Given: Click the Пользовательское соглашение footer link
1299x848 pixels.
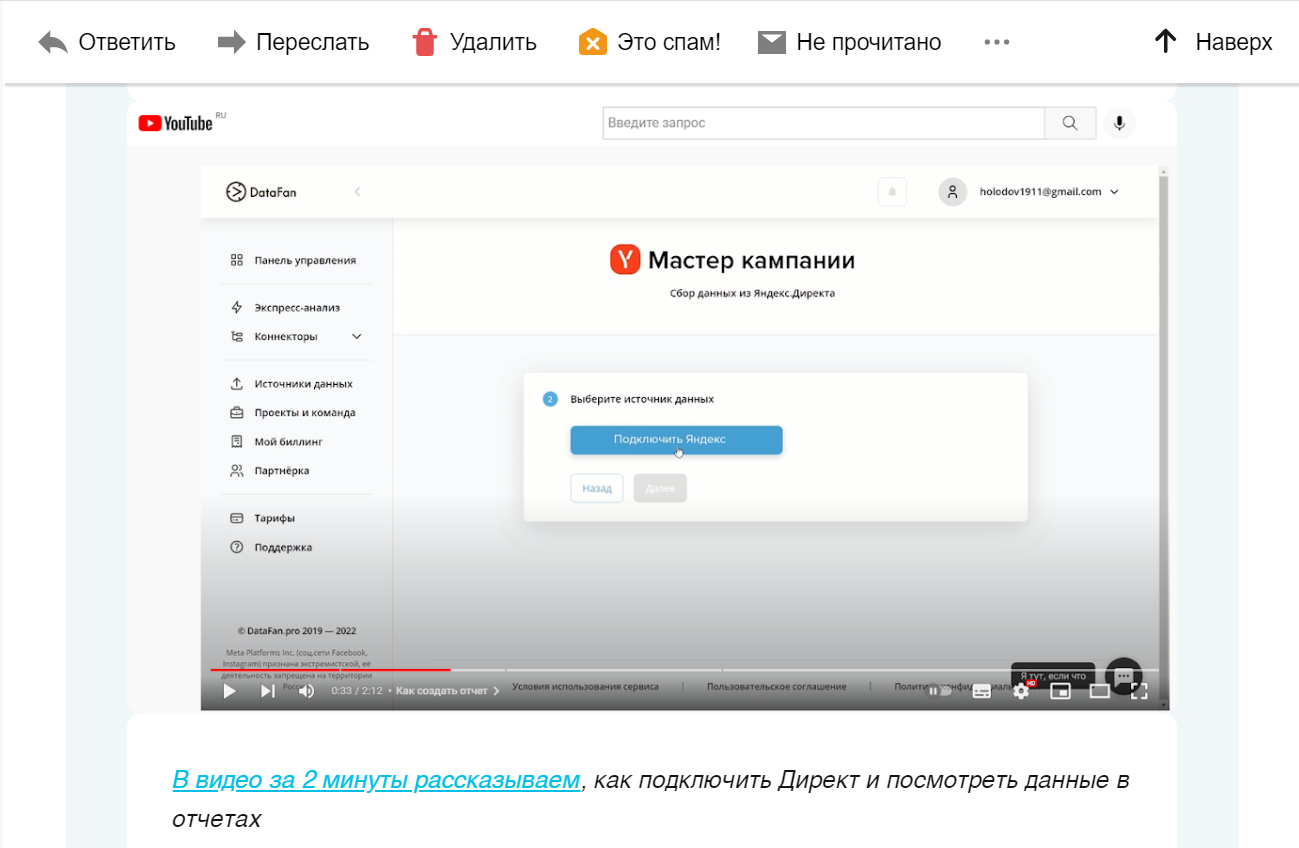Looking at the screenshot, I should pyautogui.click(x=776, y=687).
